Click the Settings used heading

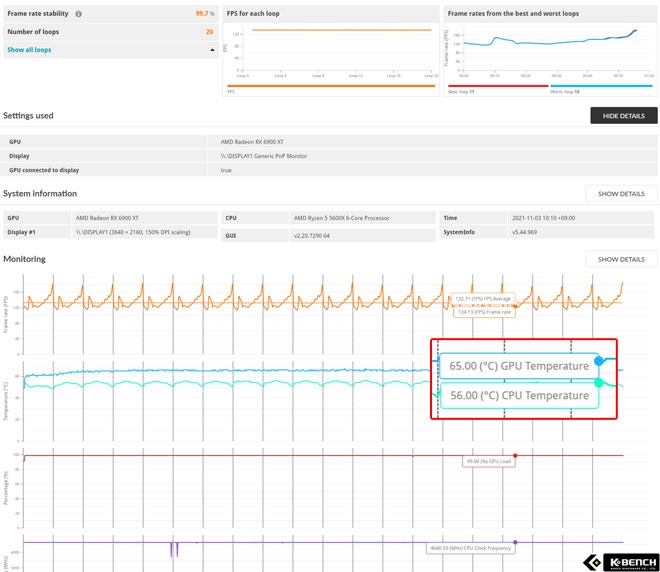point(28,115)
